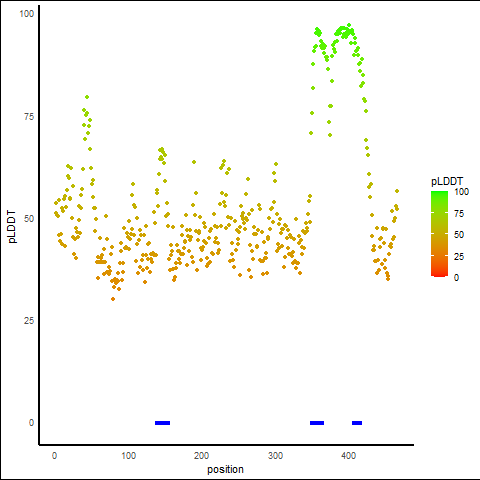Click the legend label 100
480x480 pixels.
(x=461, y=192)
